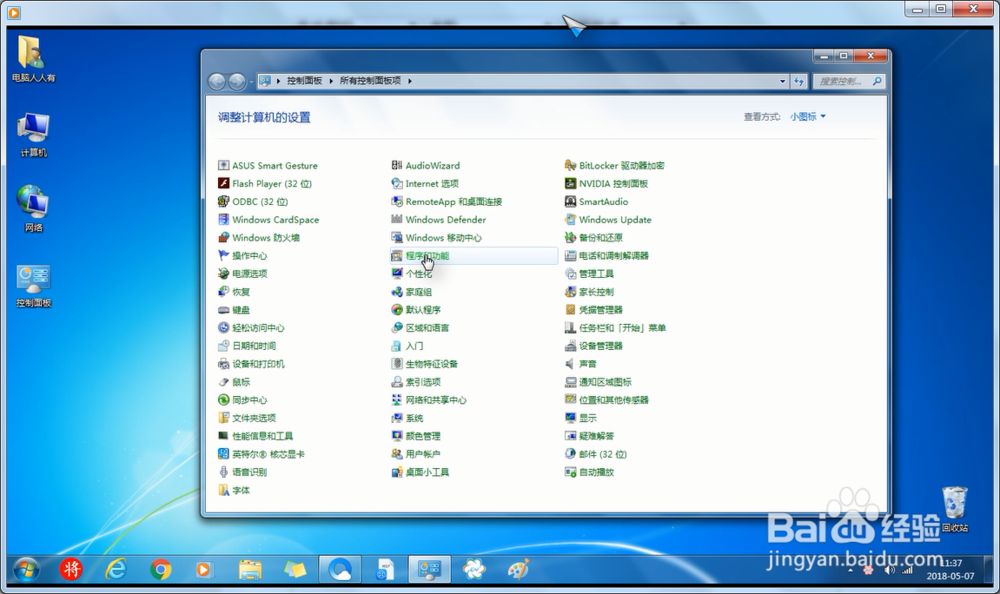
Task: Refresh the Control Panel address bar
Action: click(x=799, y=81)
